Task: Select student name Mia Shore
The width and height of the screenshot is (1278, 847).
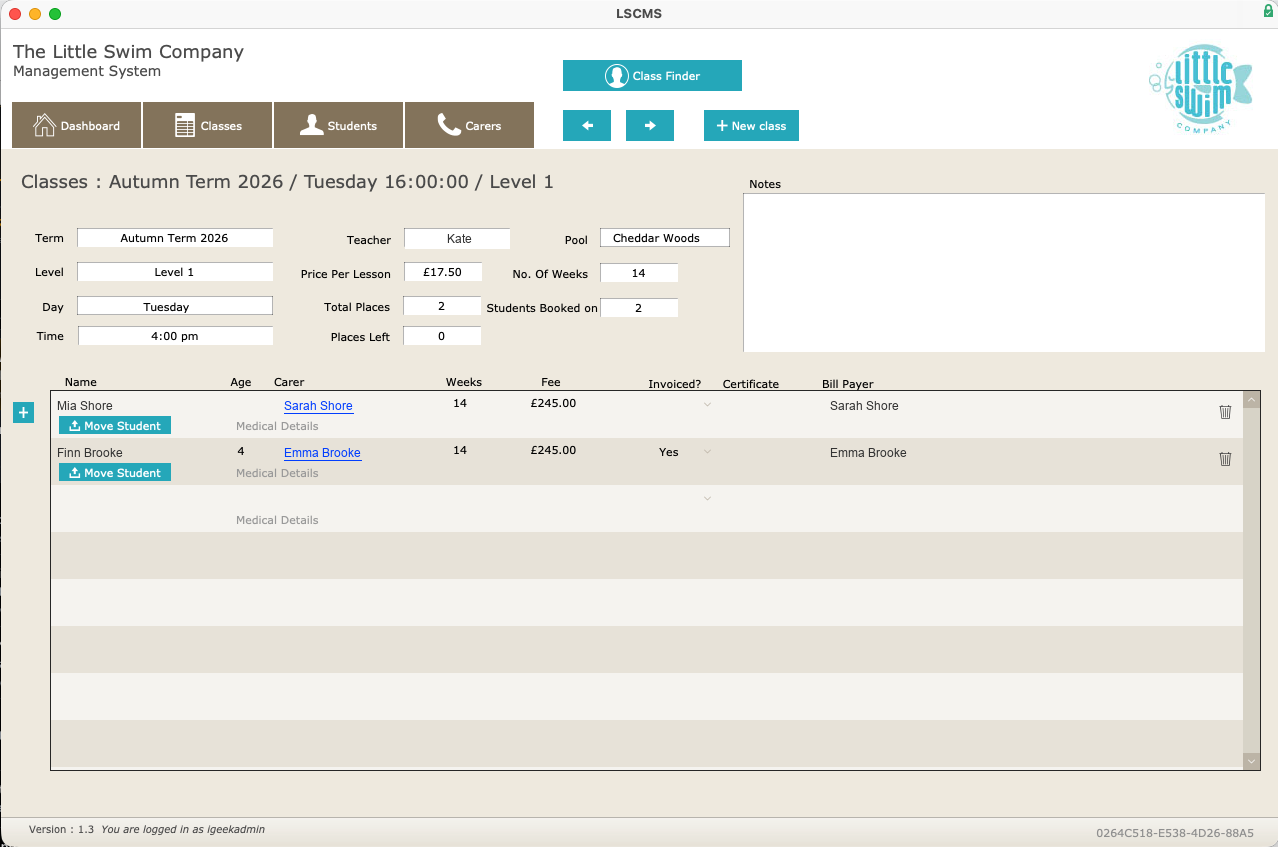Action: click(x=85, y=406)
